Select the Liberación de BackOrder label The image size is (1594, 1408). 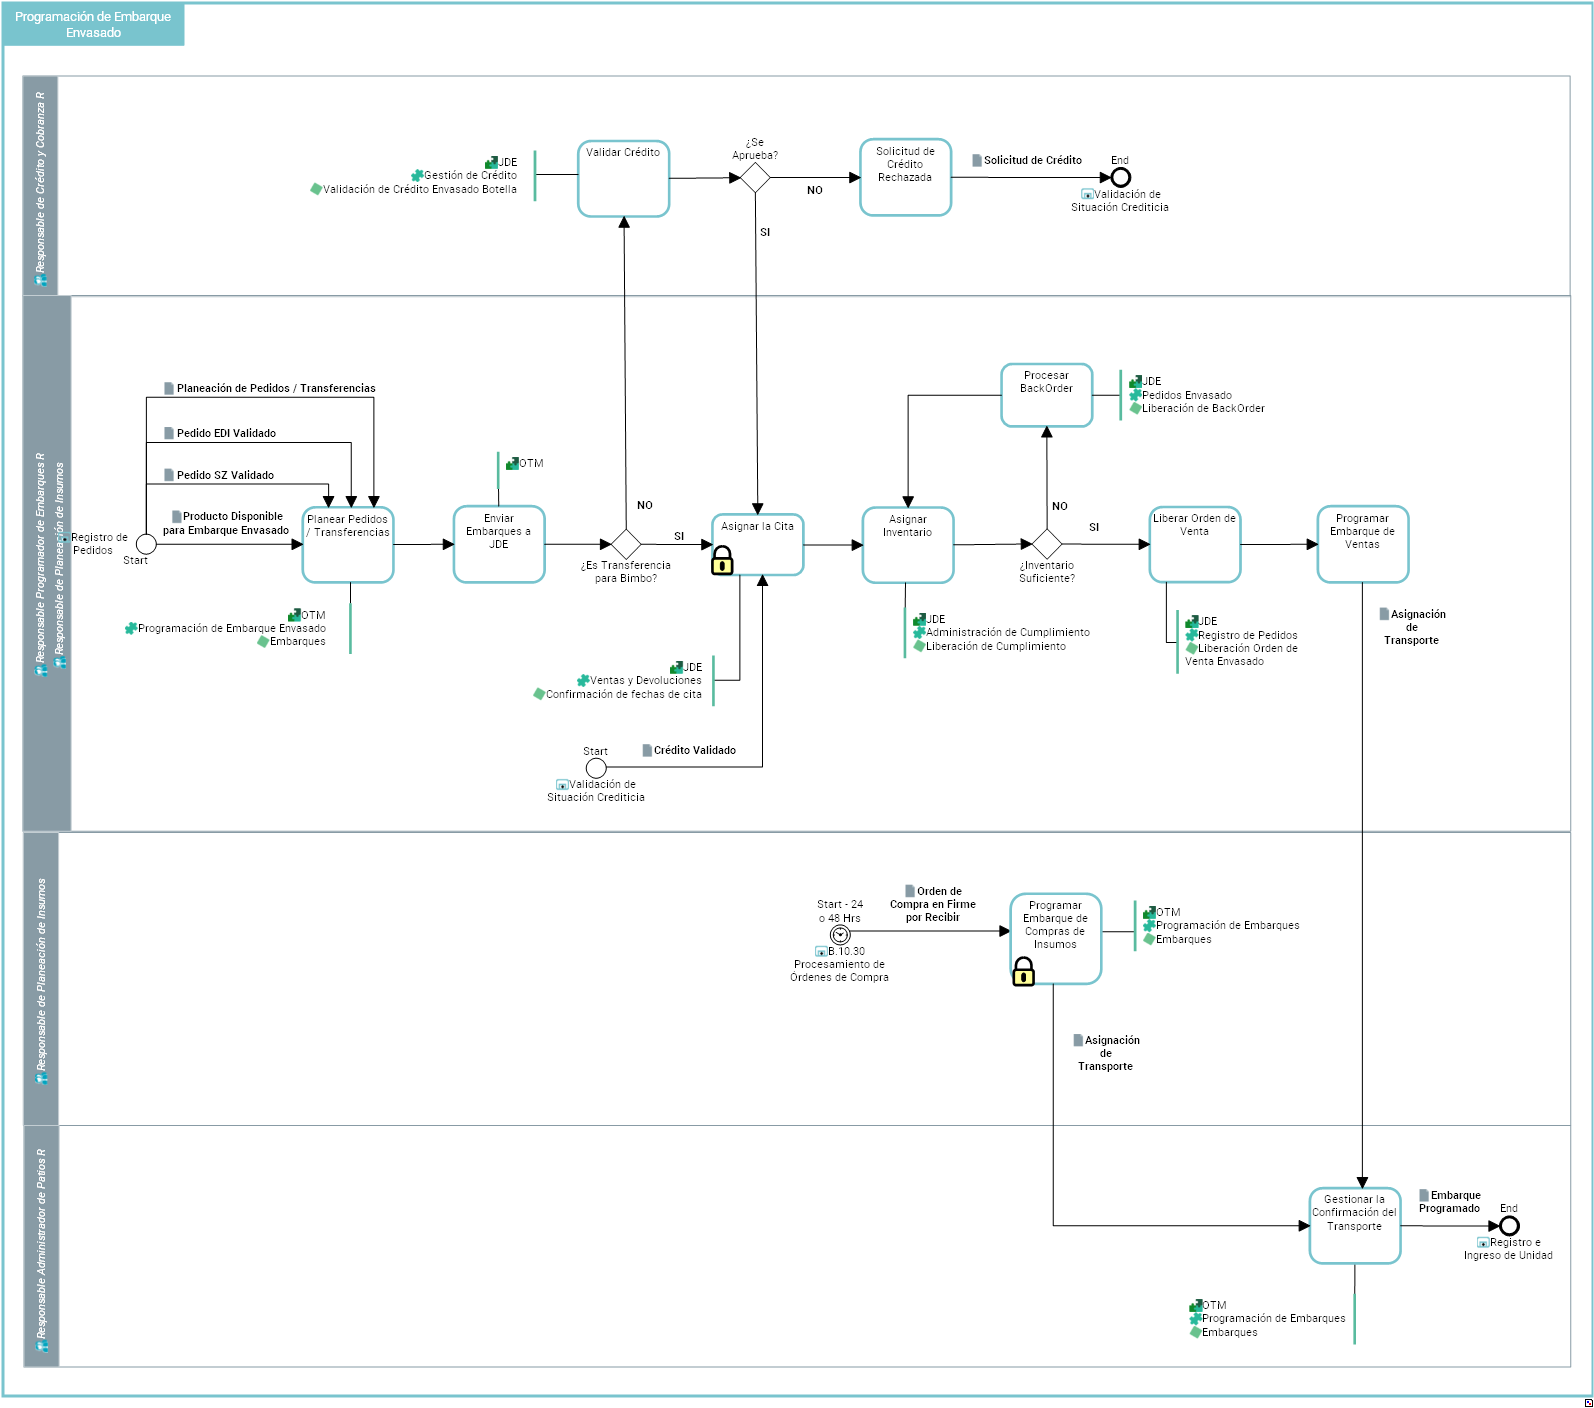click(x=1203, y=408)
